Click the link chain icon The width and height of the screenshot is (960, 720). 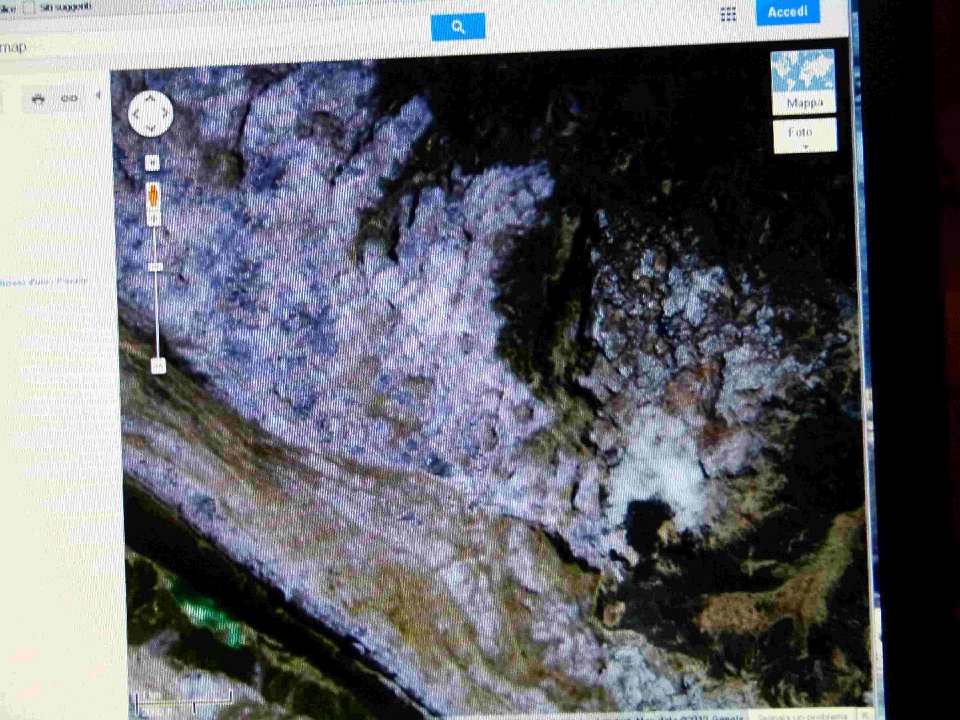point(69,98)
